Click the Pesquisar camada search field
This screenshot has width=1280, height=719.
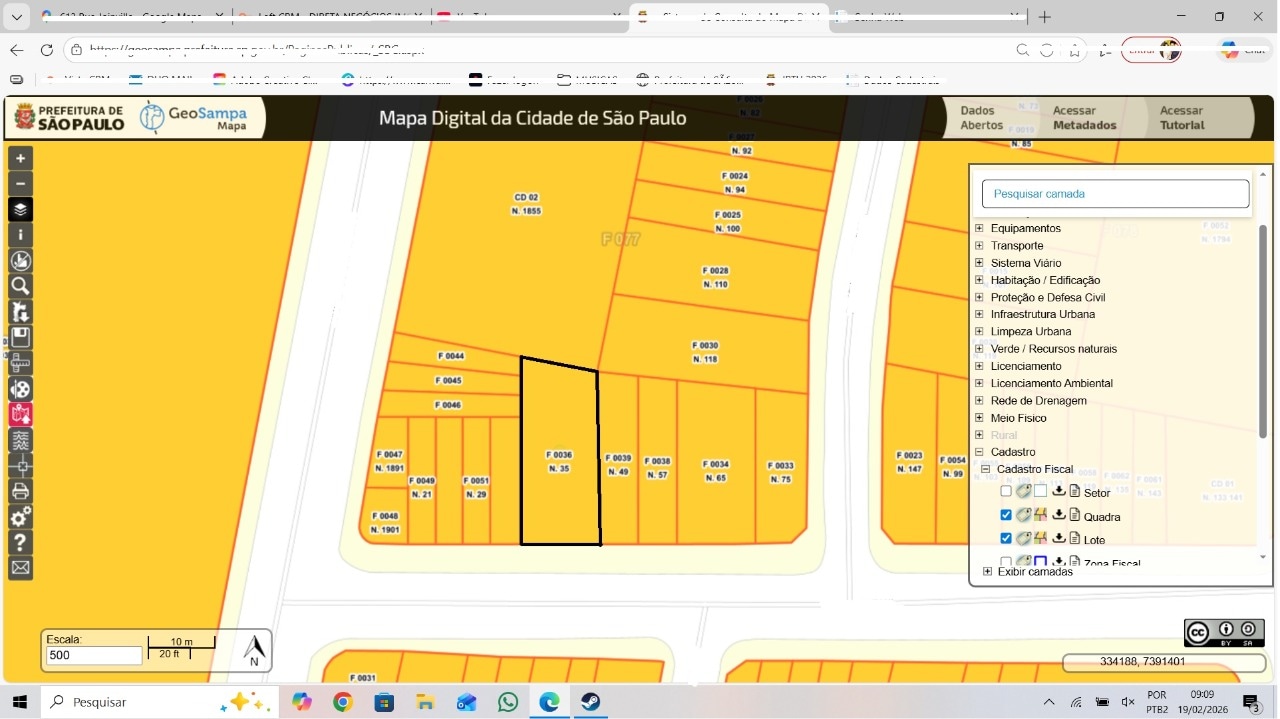click(1115, 194)
